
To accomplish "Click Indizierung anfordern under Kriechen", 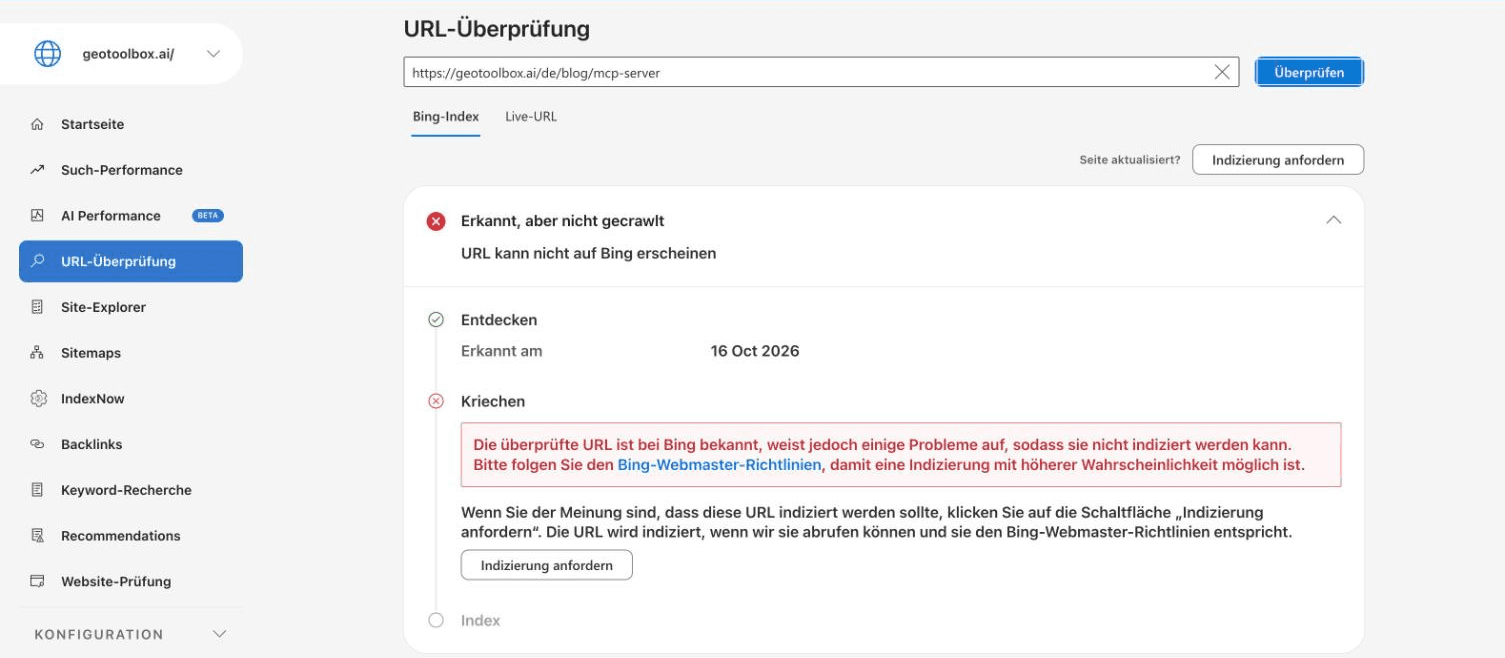I will tap(547, 565).
